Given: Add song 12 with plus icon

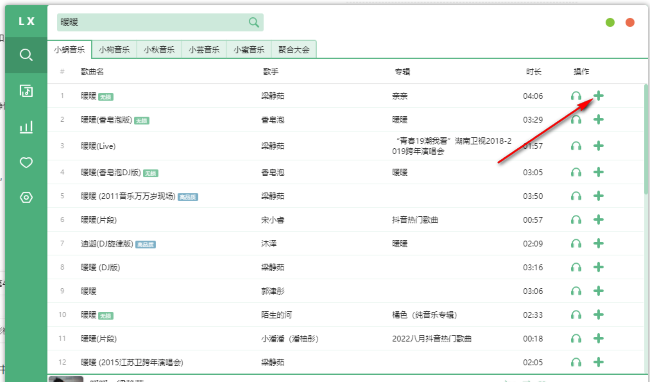Looking at the screenshot, I should [598, 362].
